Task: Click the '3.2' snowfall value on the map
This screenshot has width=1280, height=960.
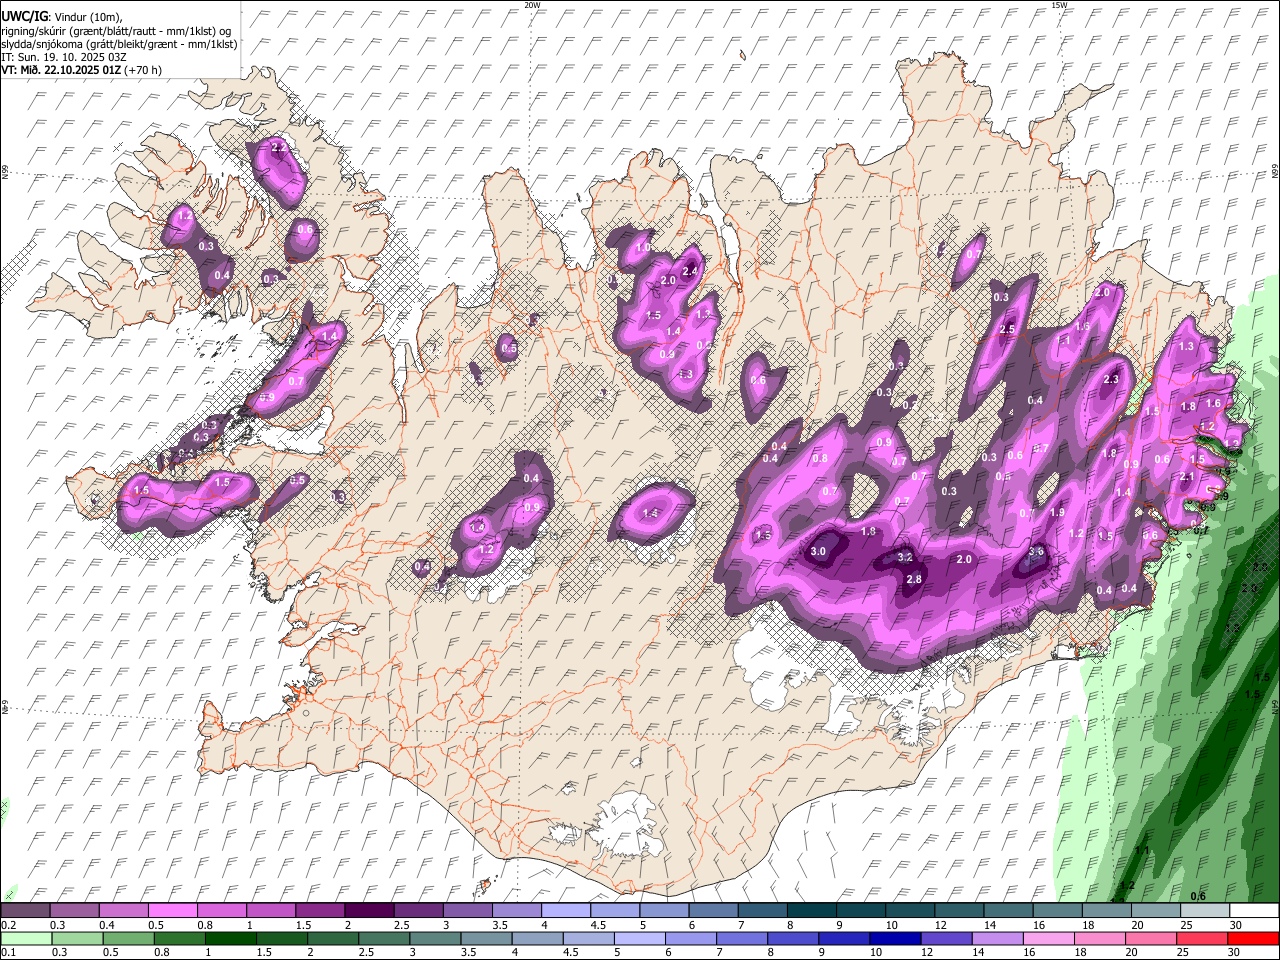Action: (x=904, y=557)
